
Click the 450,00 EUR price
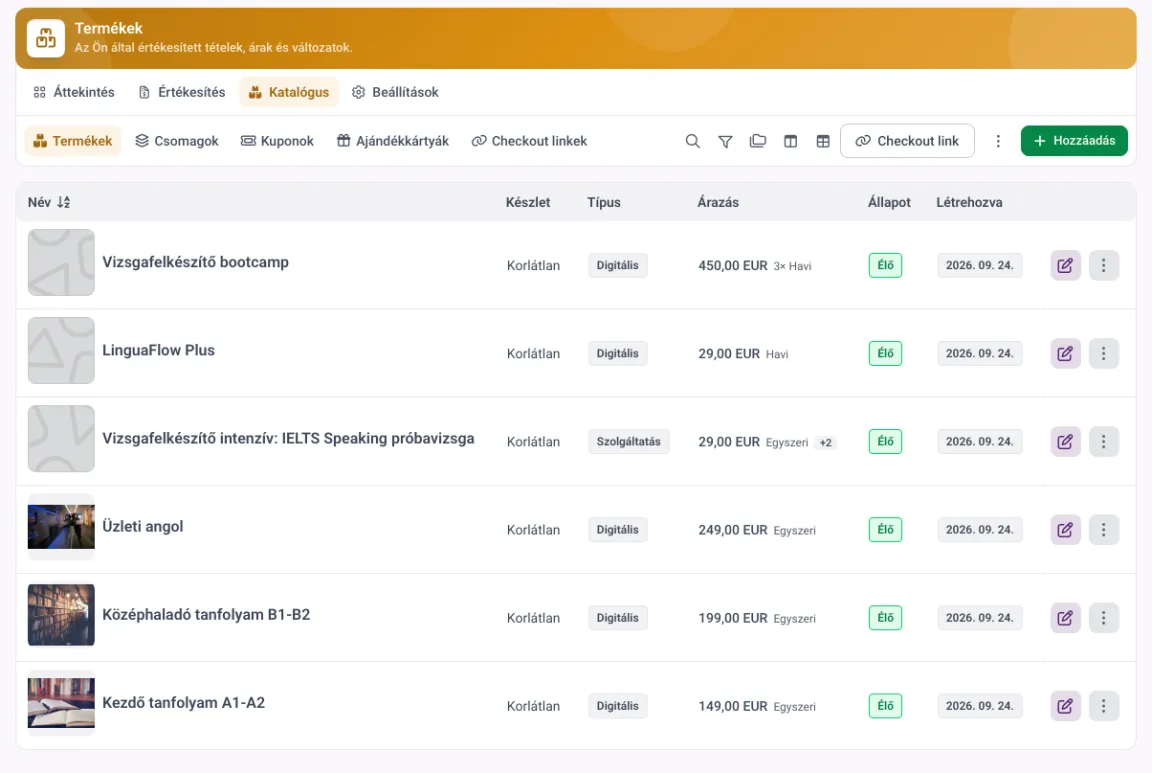[732, 266]
